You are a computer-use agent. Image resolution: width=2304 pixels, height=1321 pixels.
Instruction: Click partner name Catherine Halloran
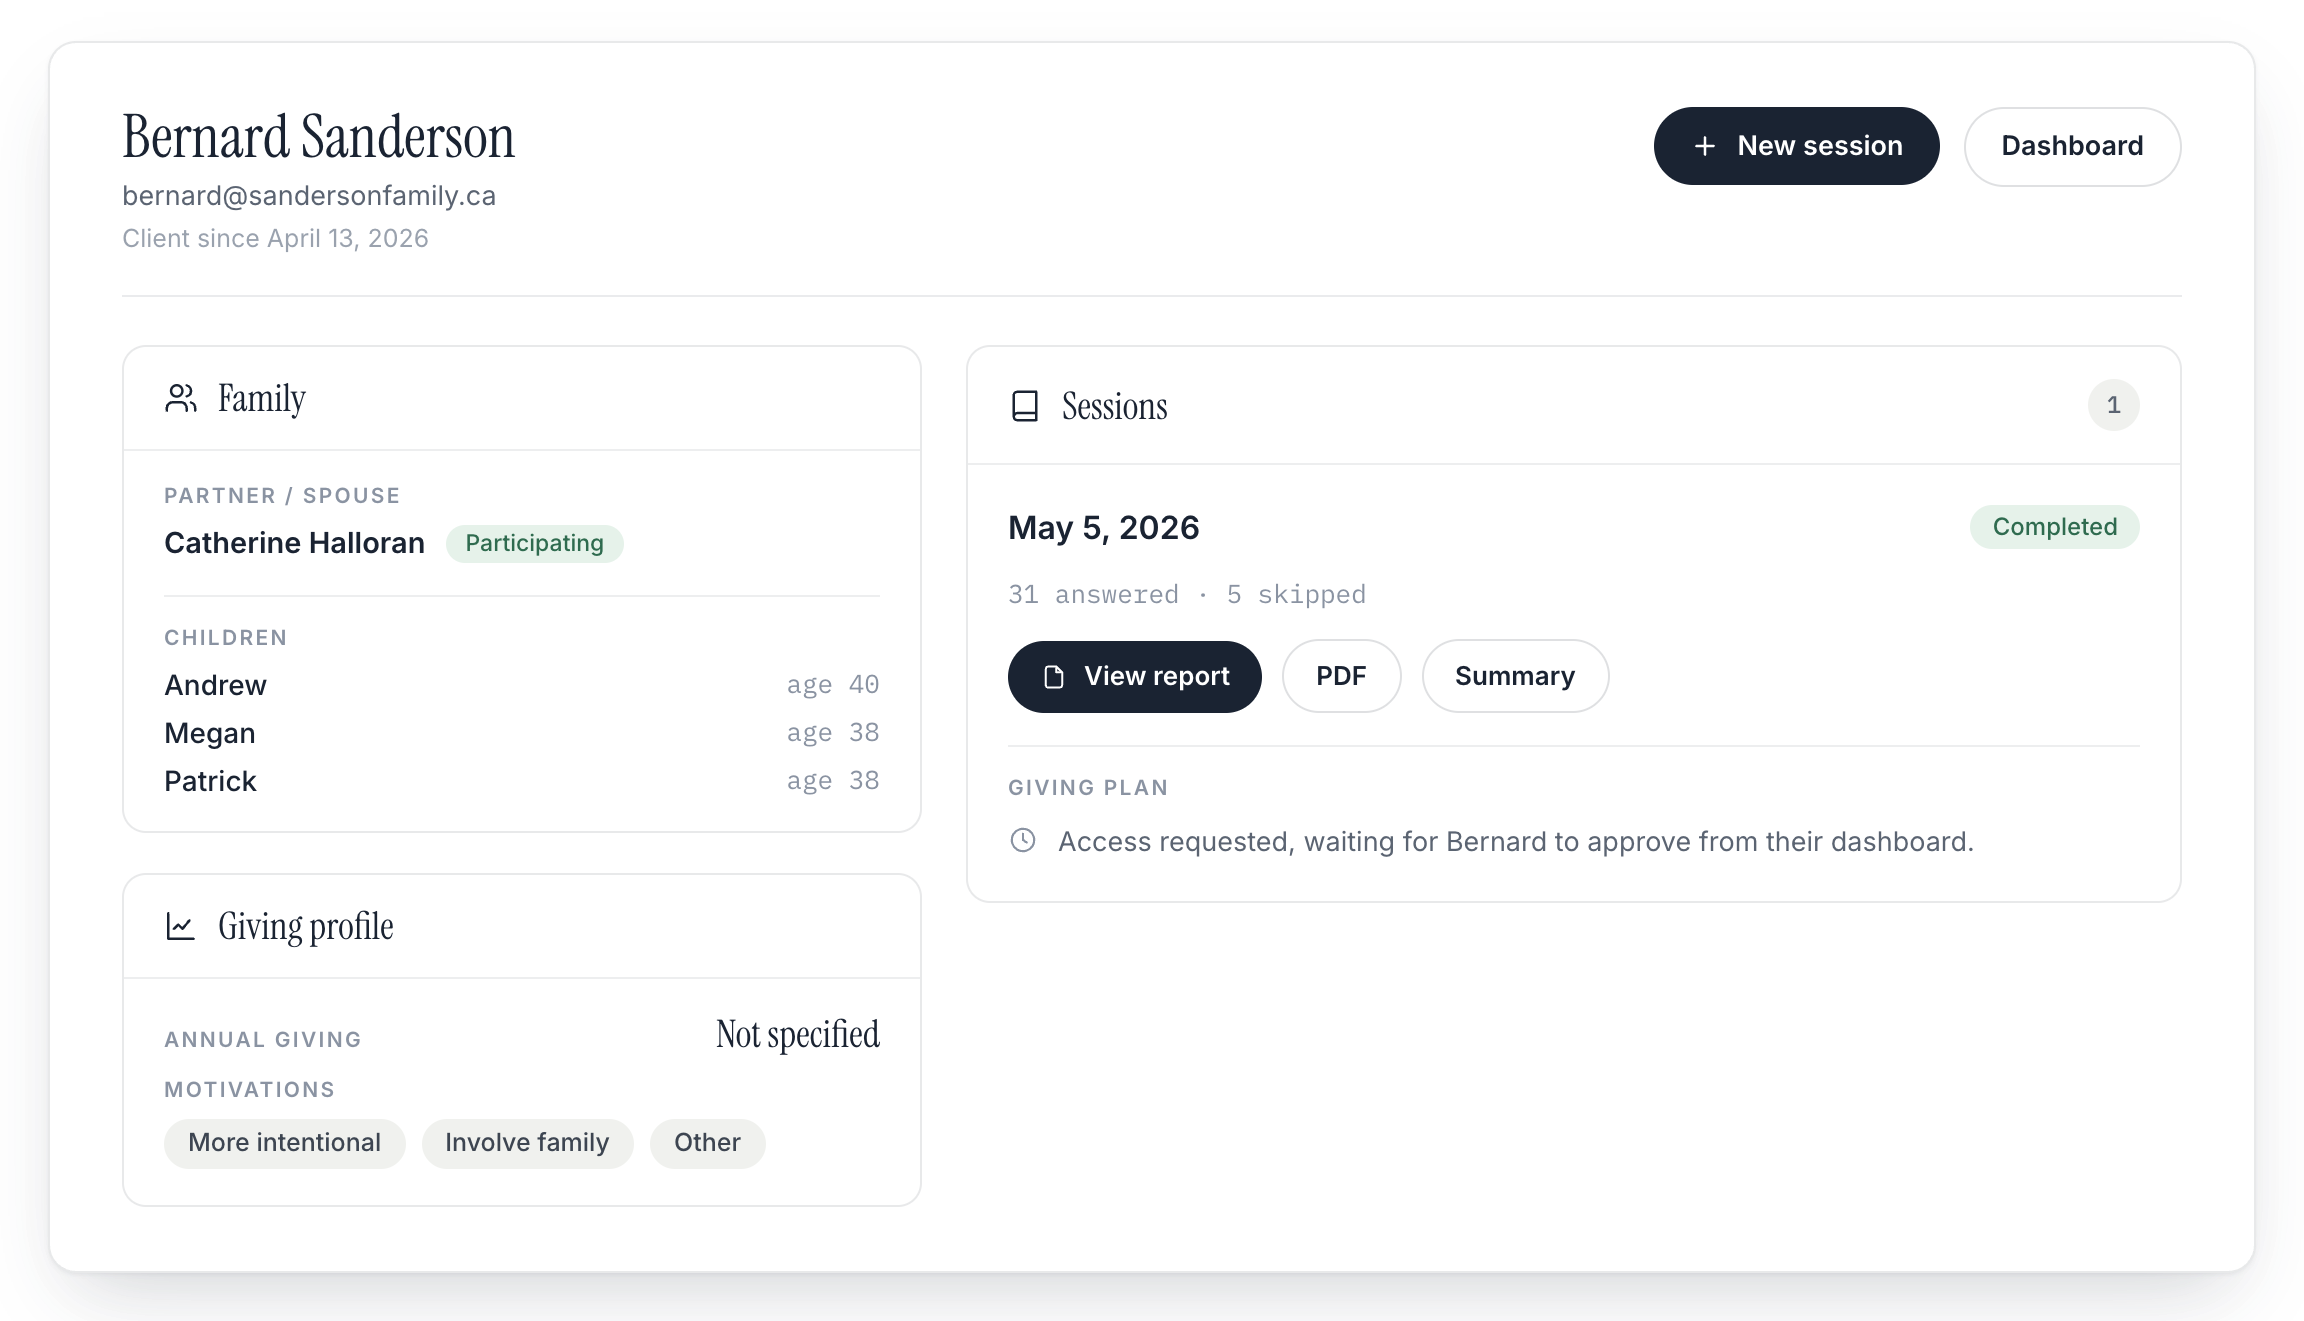[x=294, y=543]
